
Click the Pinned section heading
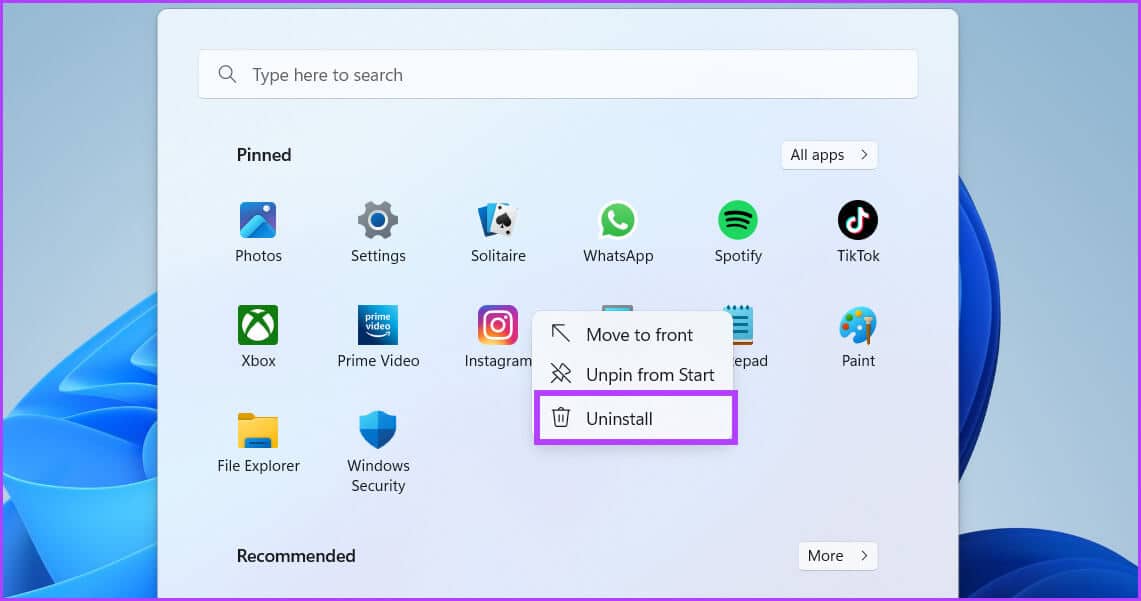click(263, 155)
